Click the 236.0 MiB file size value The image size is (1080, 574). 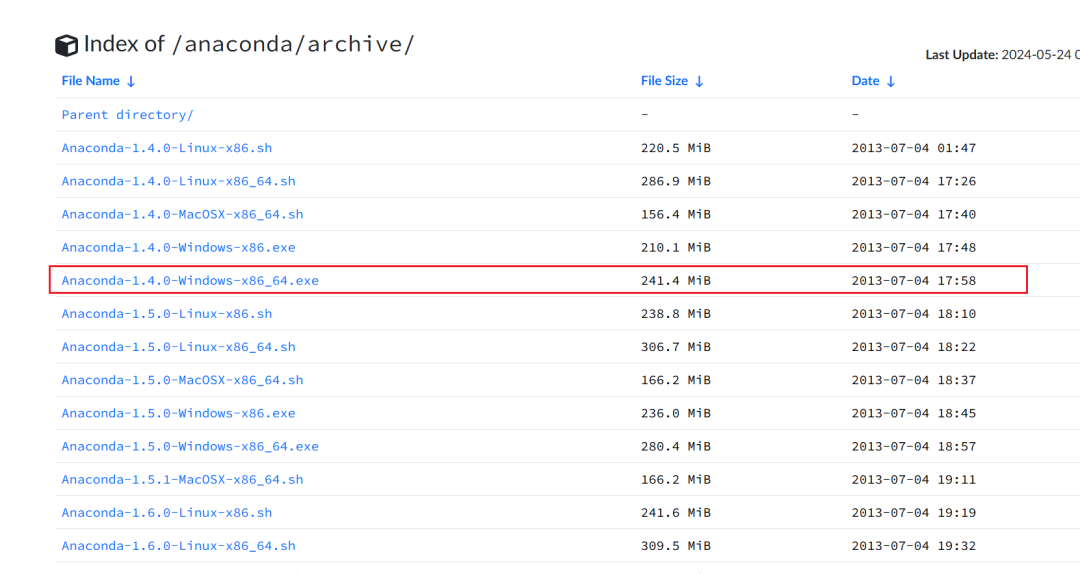tap(676, 413)
